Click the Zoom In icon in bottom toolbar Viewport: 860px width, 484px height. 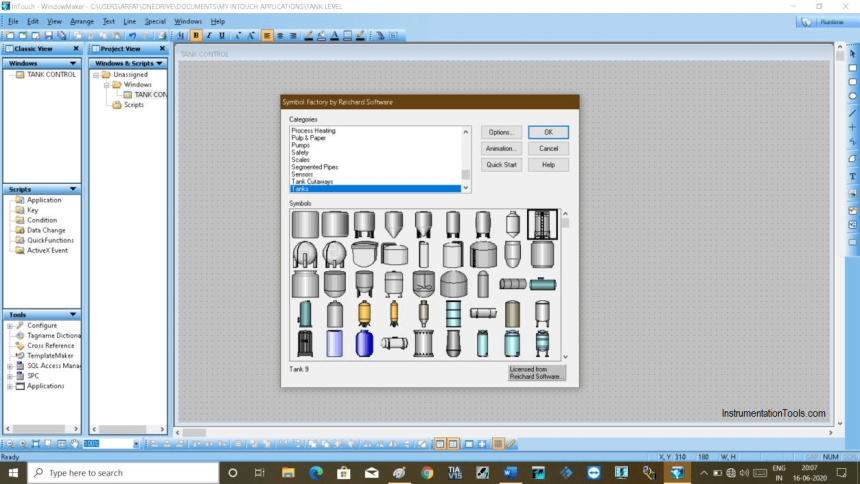click(23, 444)
